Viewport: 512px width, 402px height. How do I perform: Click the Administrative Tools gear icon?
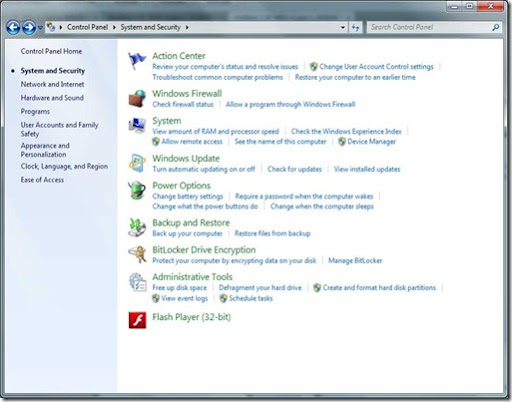tap(137, 282)
